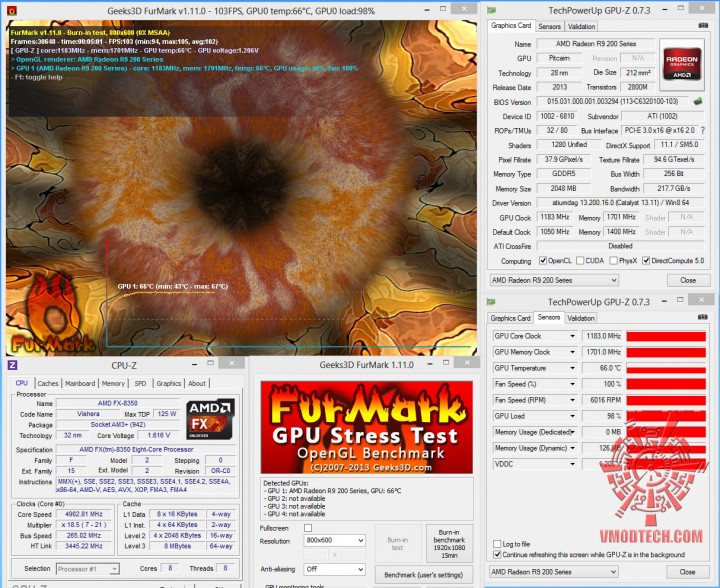Image resolution: width=720 pixels, height=588 pixels.
Task: Click the CPU-Z Core Voltage 1.616 V field
Action: click(x=158, y=435)
